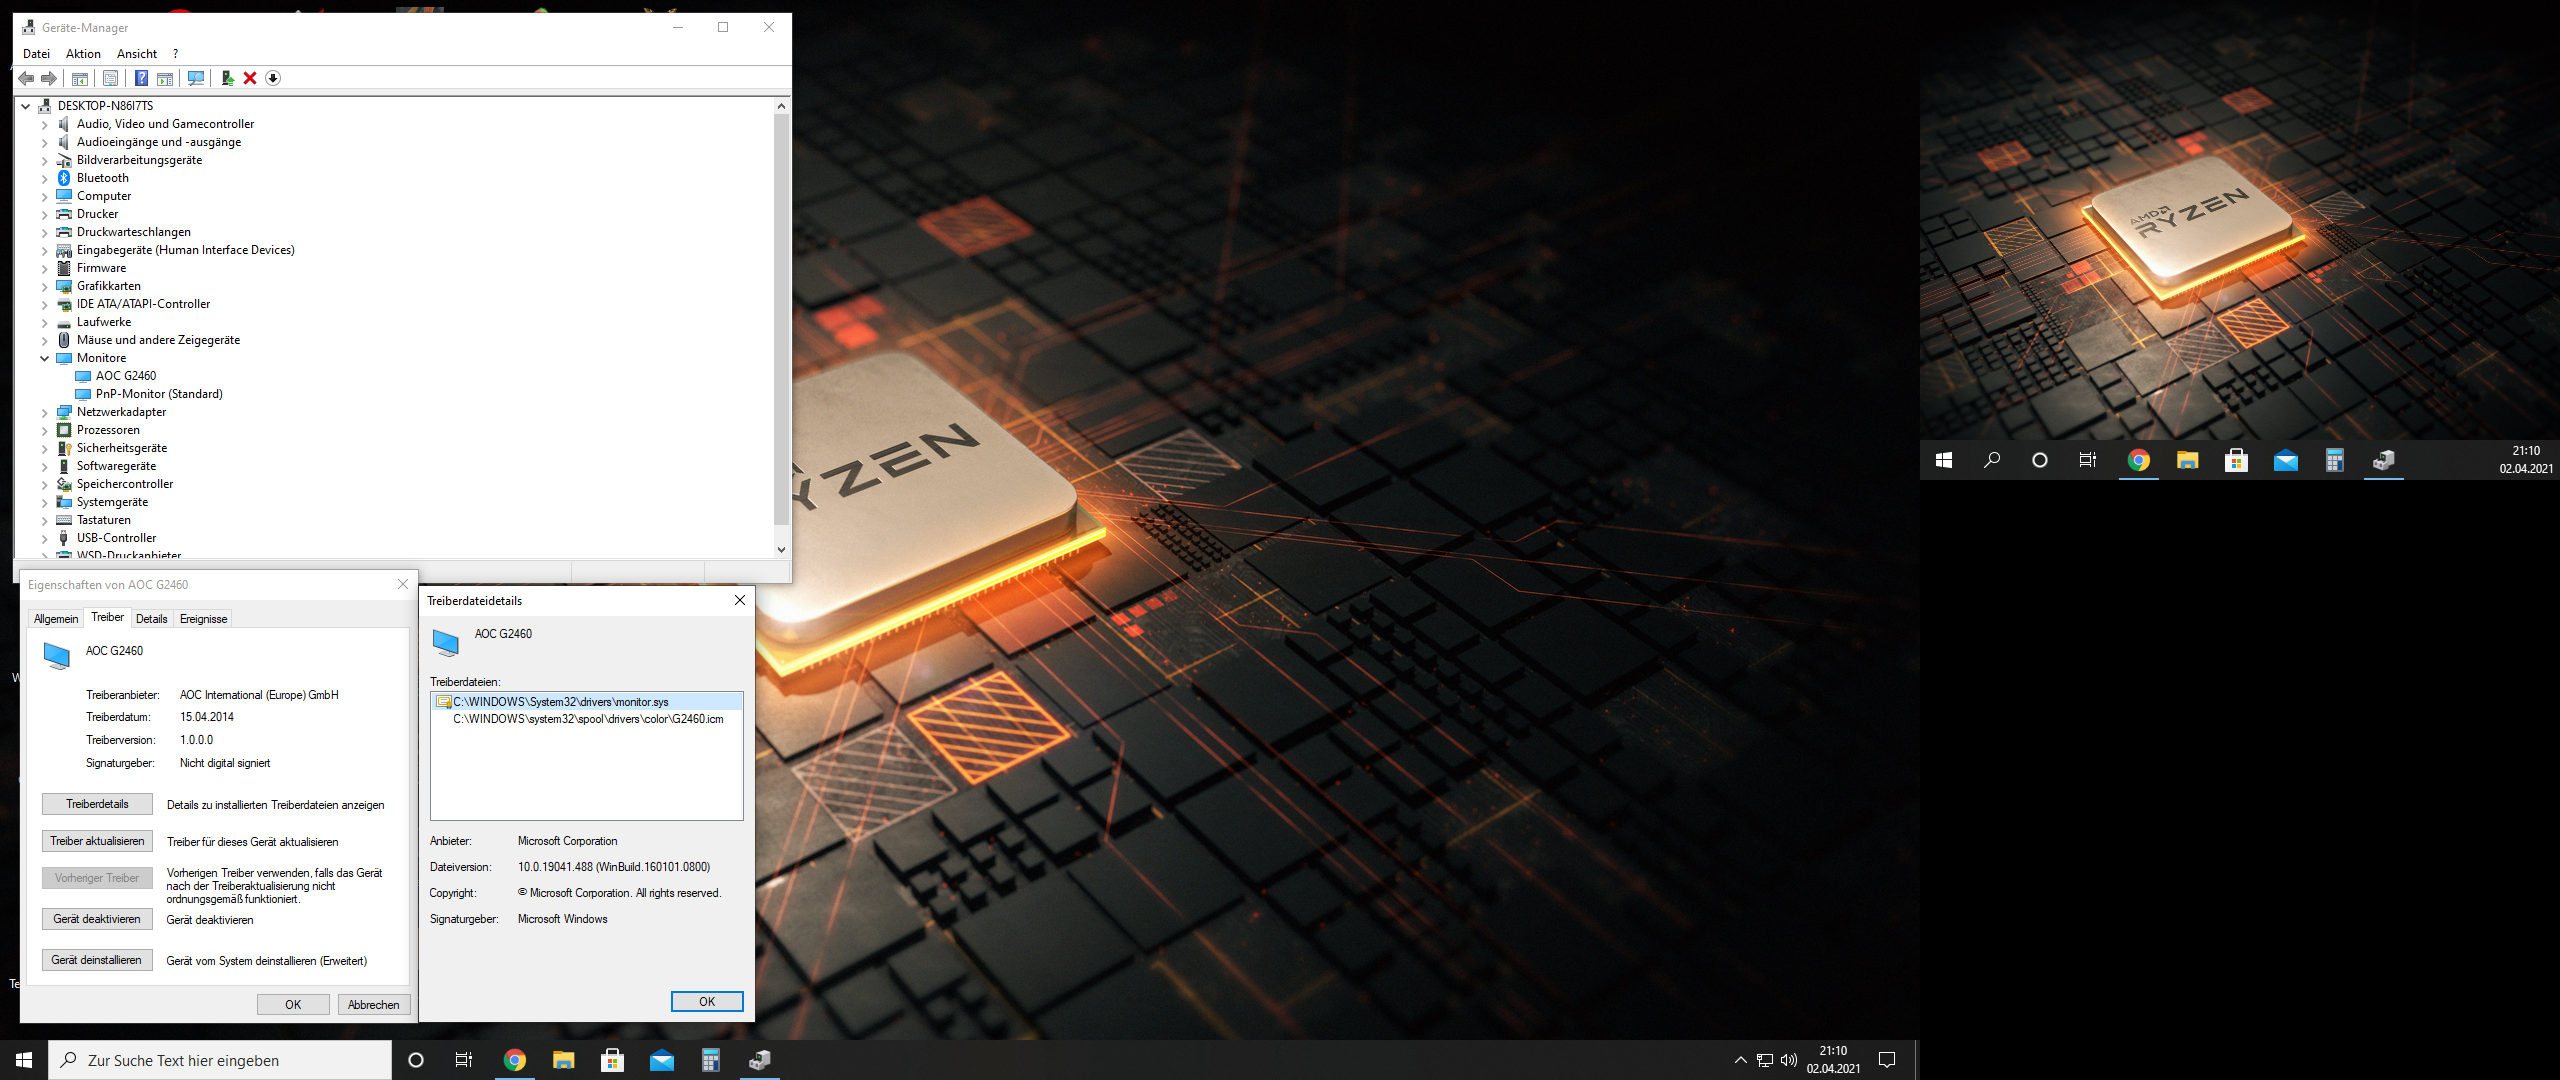Open the Aktion menu
This screenshot has height=1080, width=2560.
[x=83, y=54]
